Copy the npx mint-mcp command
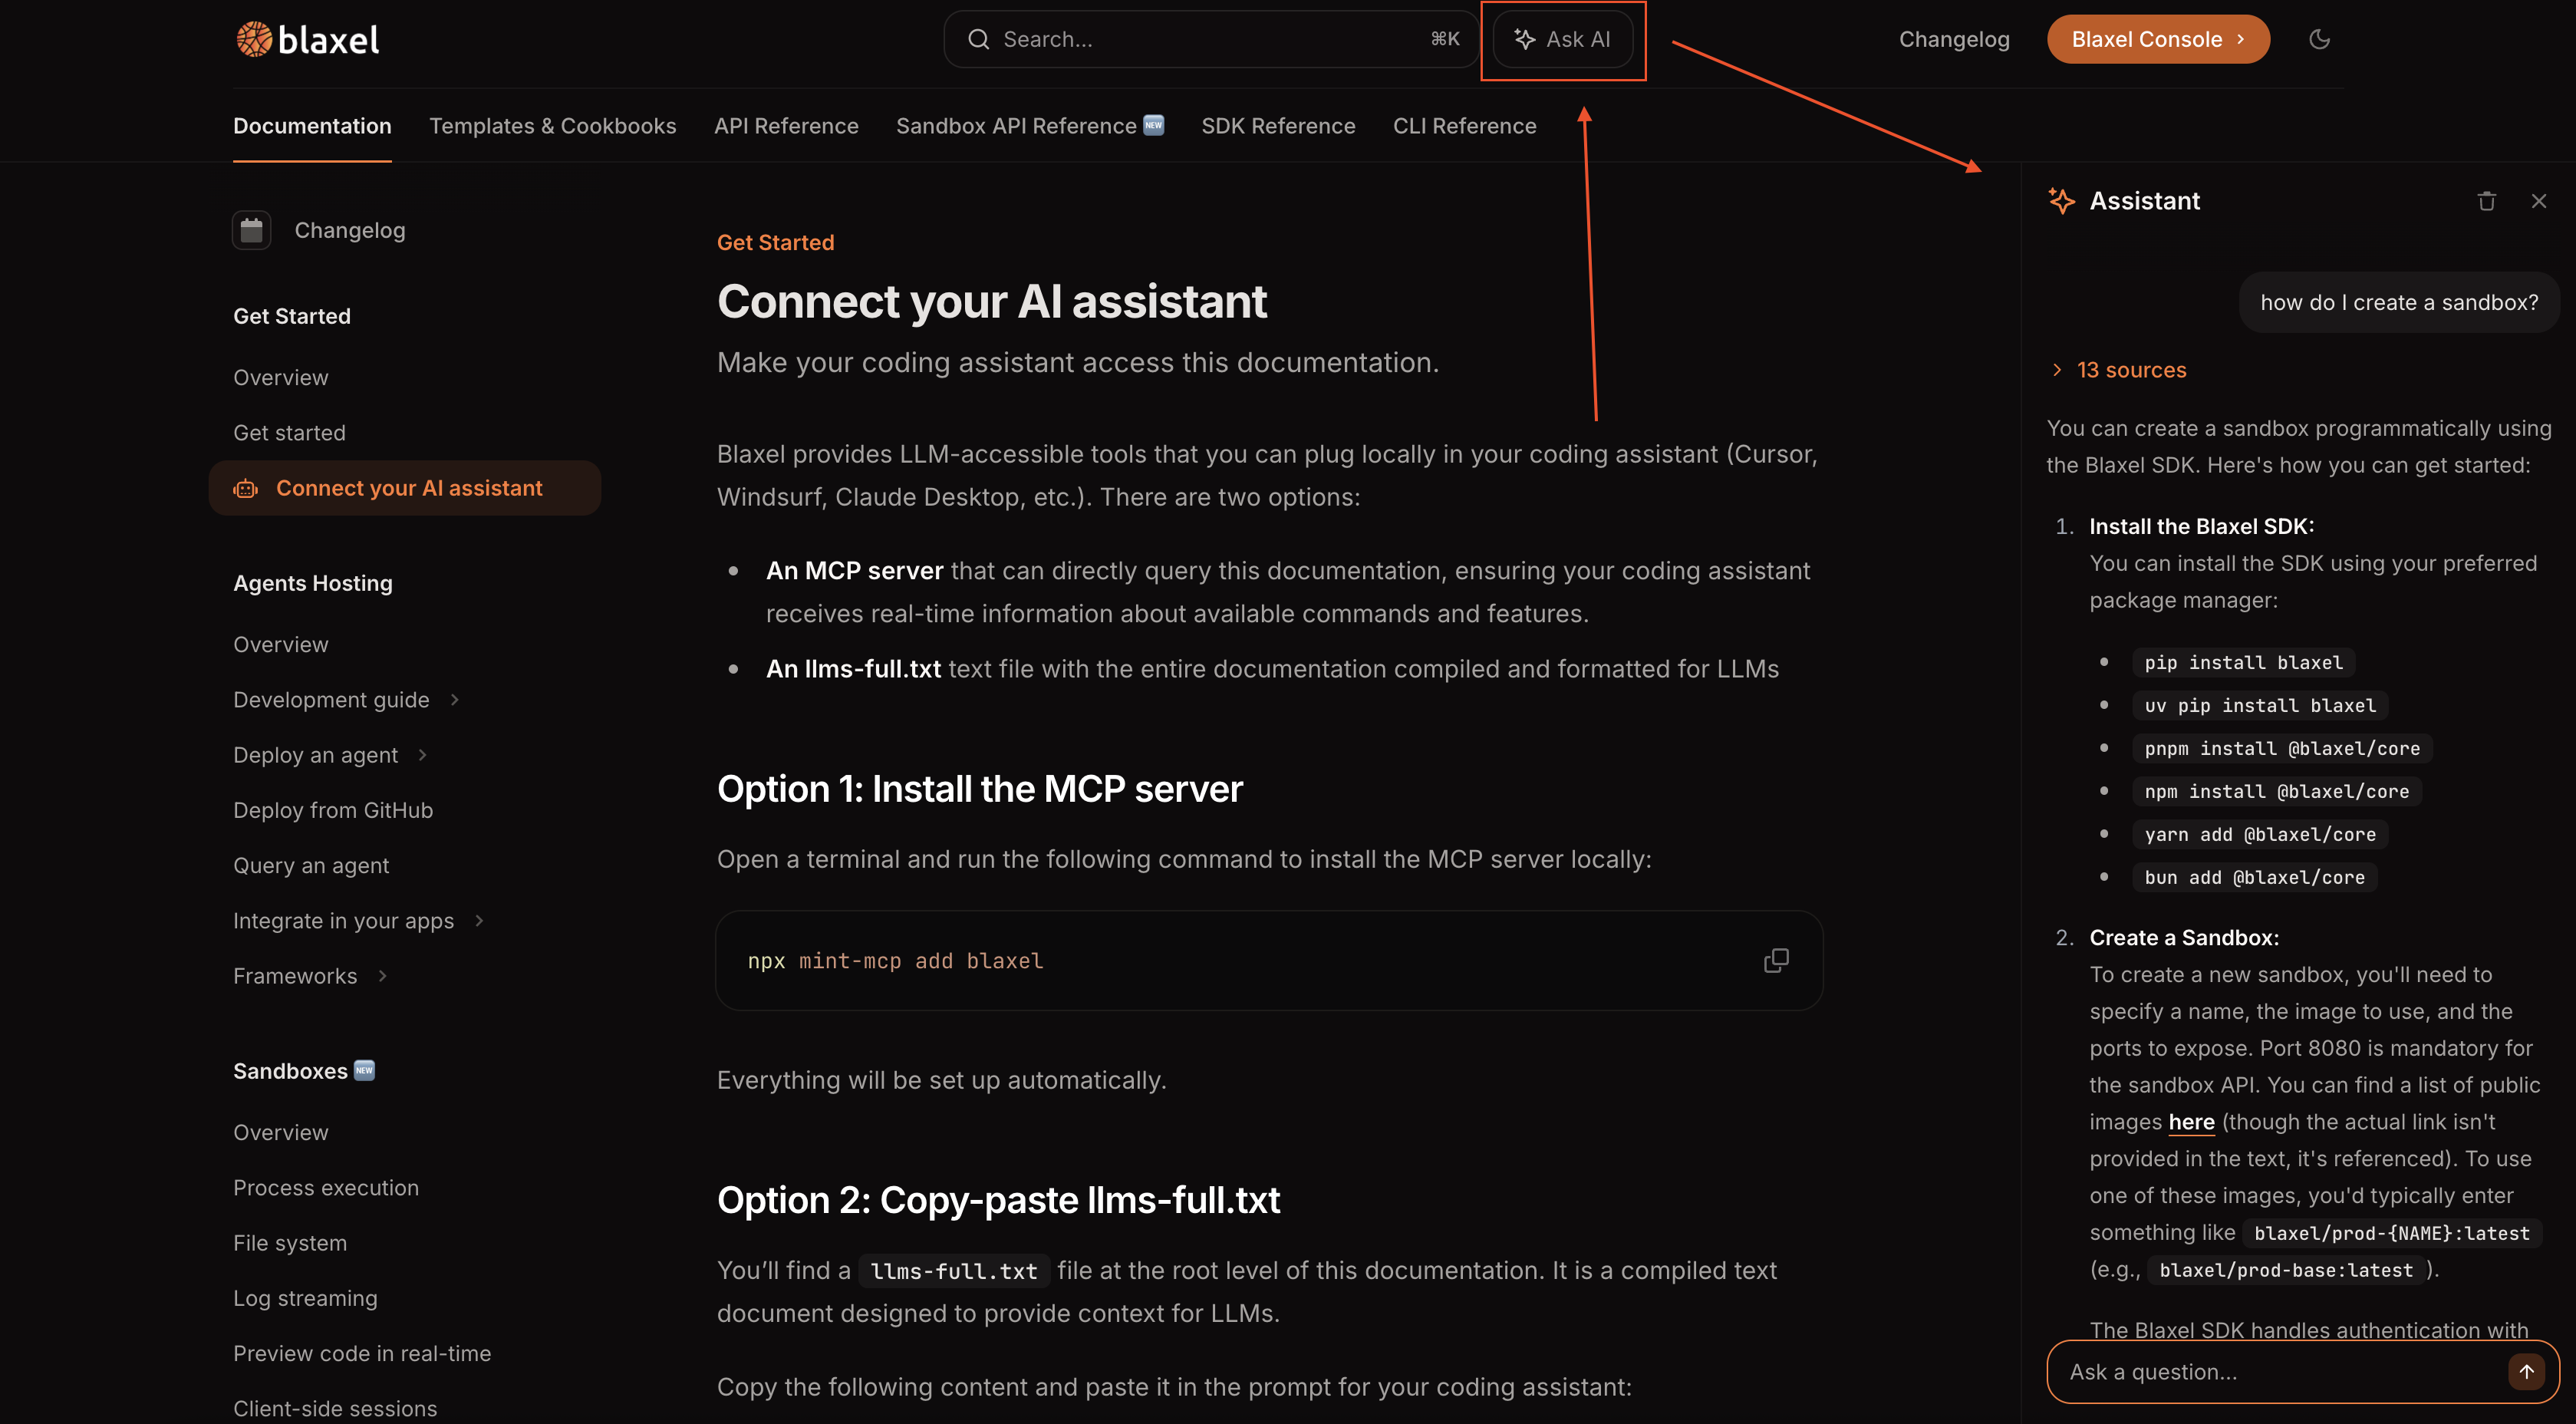 [x=1776, y=960]
